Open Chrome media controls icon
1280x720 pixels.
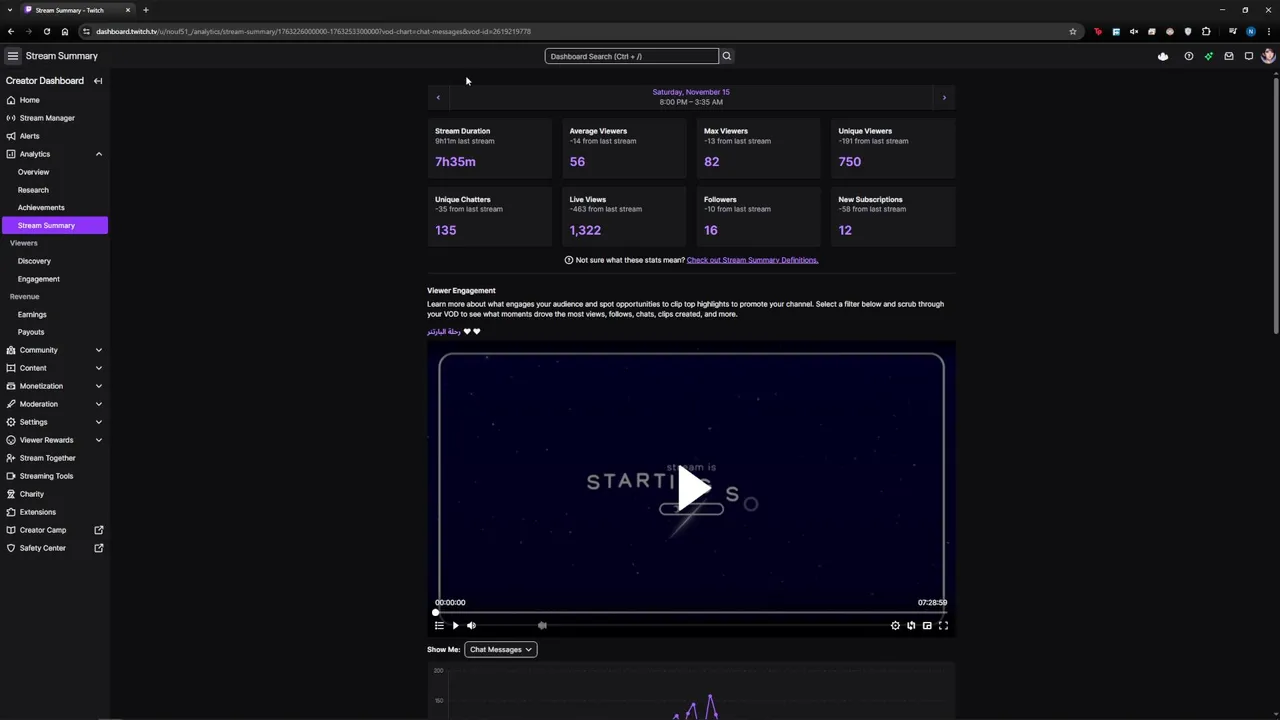[x=1232, y=31]
